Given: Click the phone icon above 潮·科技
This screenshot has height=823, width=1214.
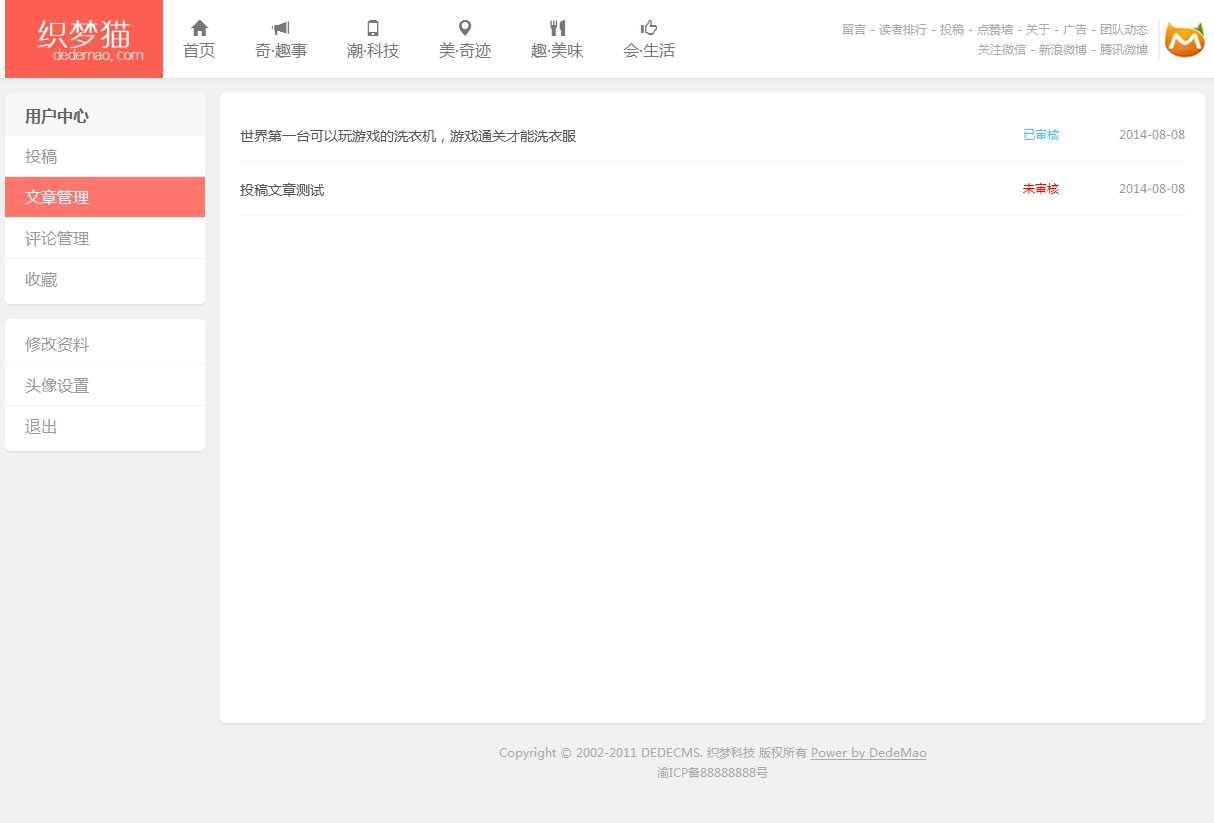Looking at the screenshot, I should 373,28.
